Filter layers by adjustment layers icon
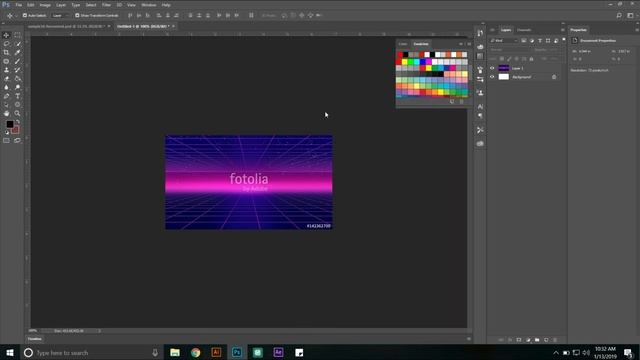Viewport: 640px width, 360px height. [x=532, y=41]
